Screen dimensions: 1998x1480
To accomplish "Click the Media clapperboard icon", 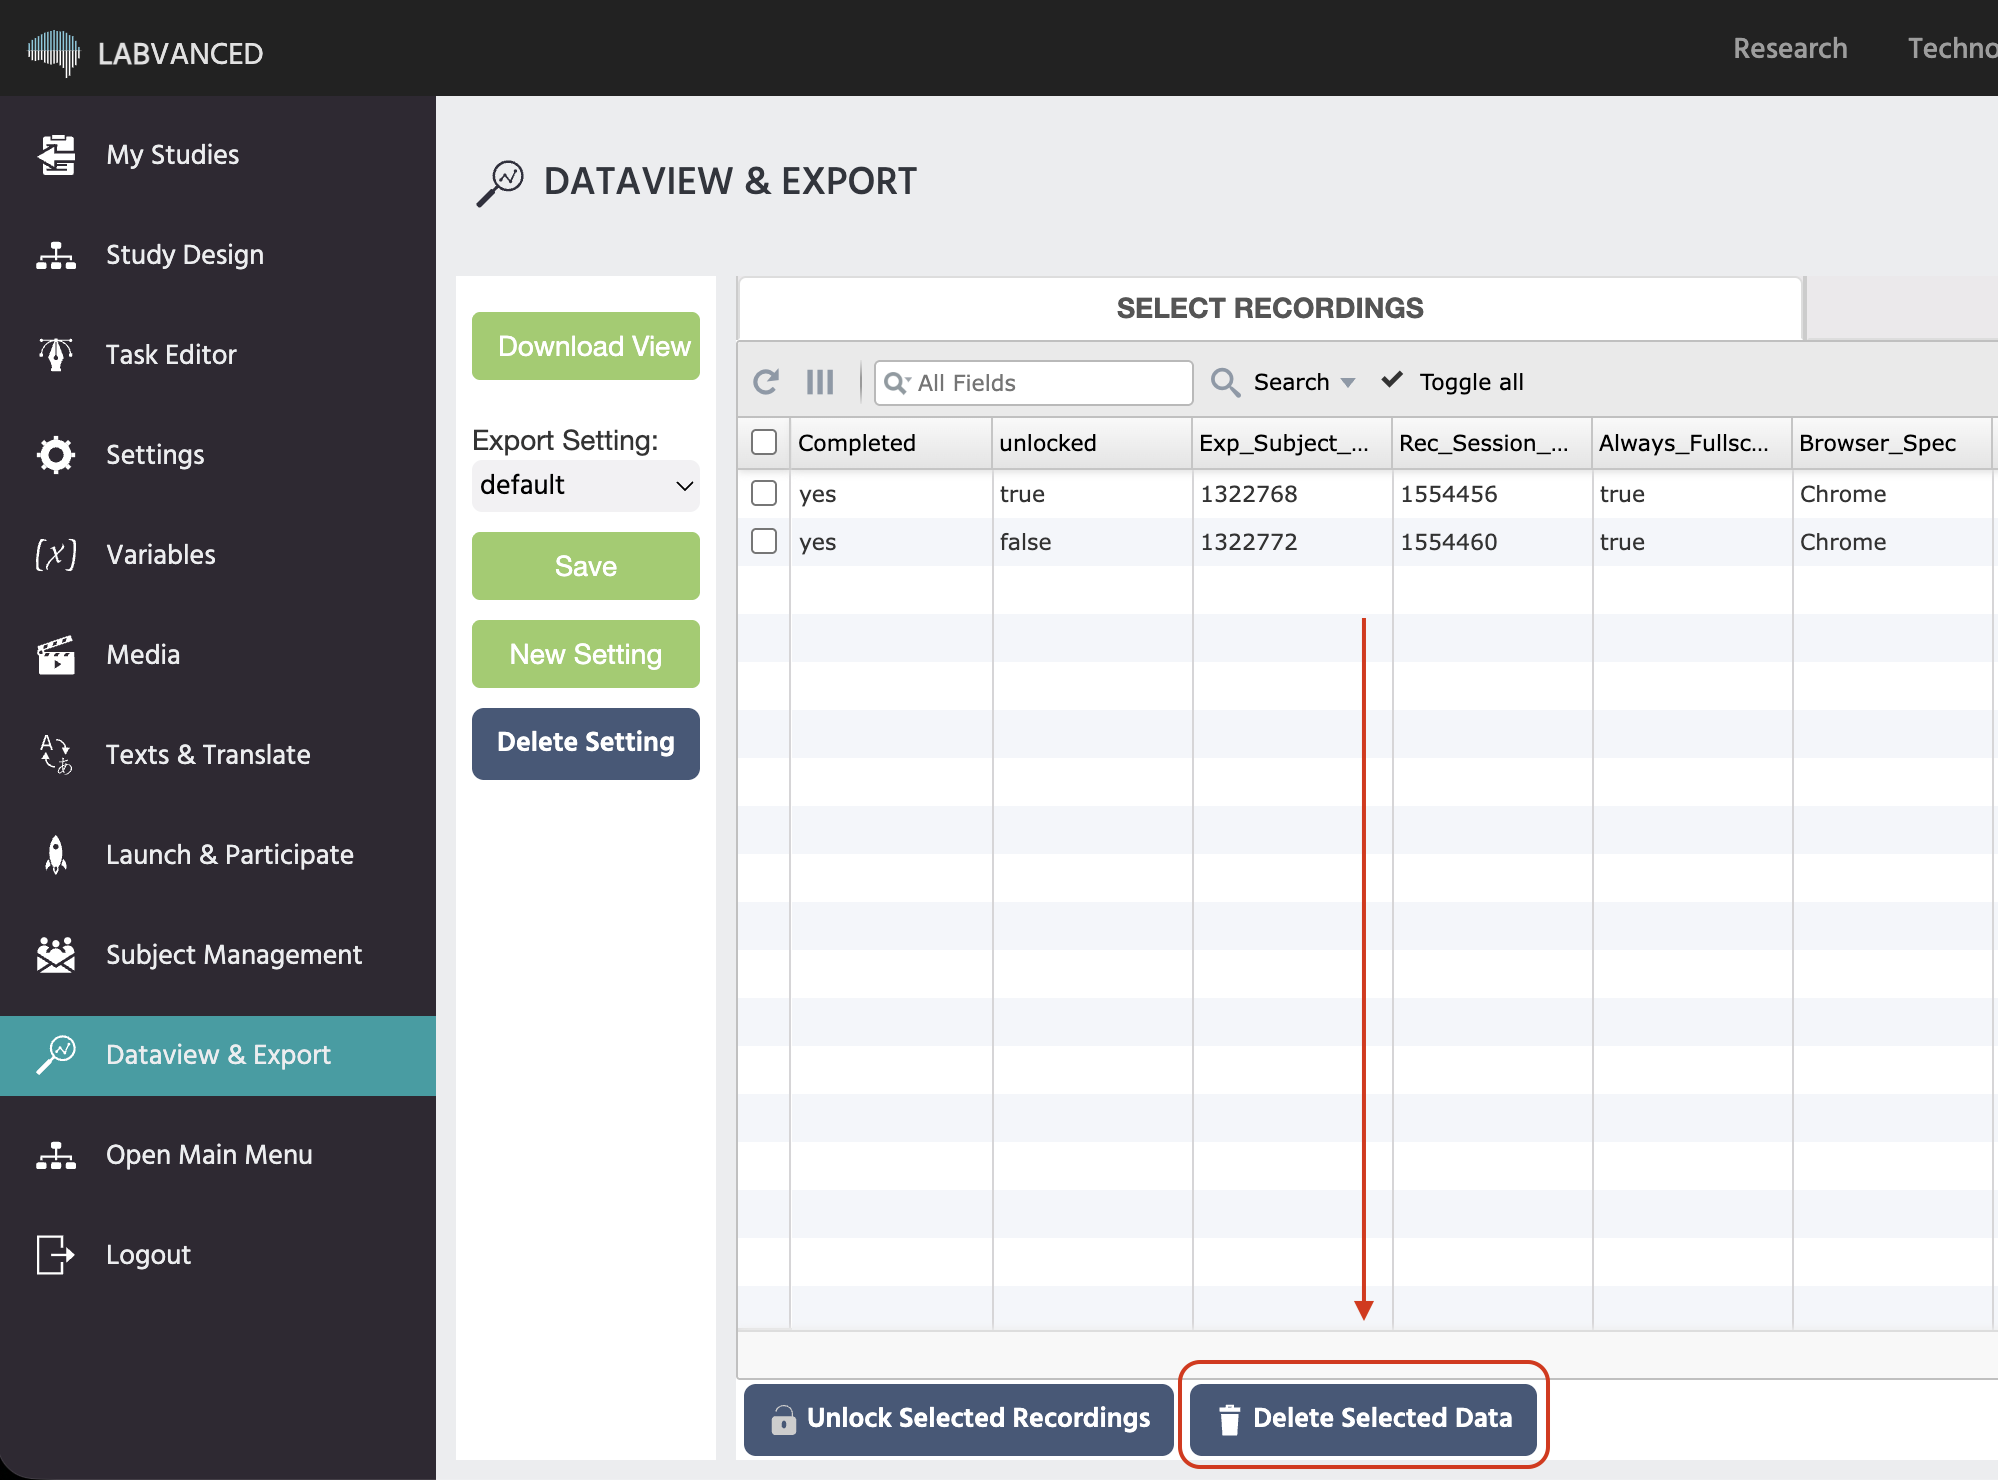I will [x=56, y=655].
